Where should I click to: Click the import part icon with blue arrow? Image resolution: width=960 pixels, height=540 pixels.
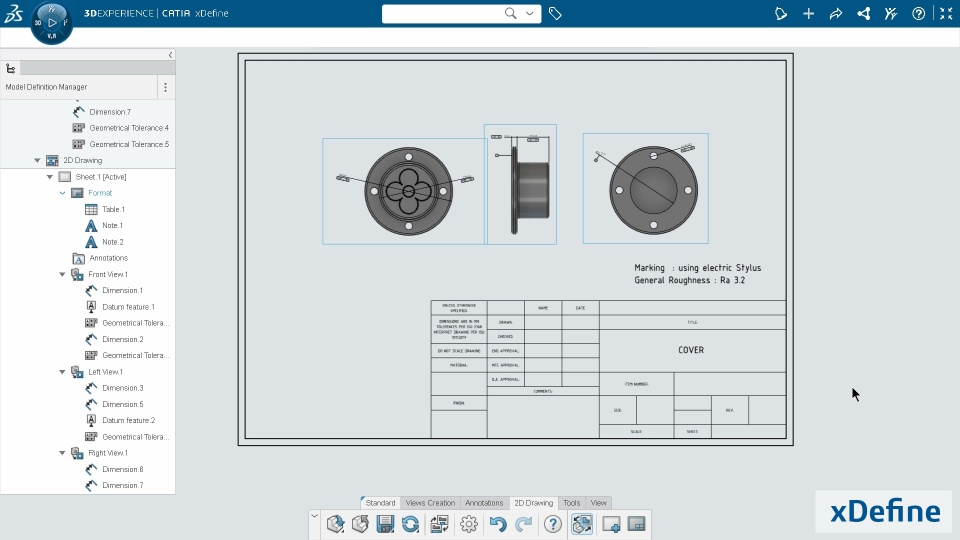click(336, 524)
